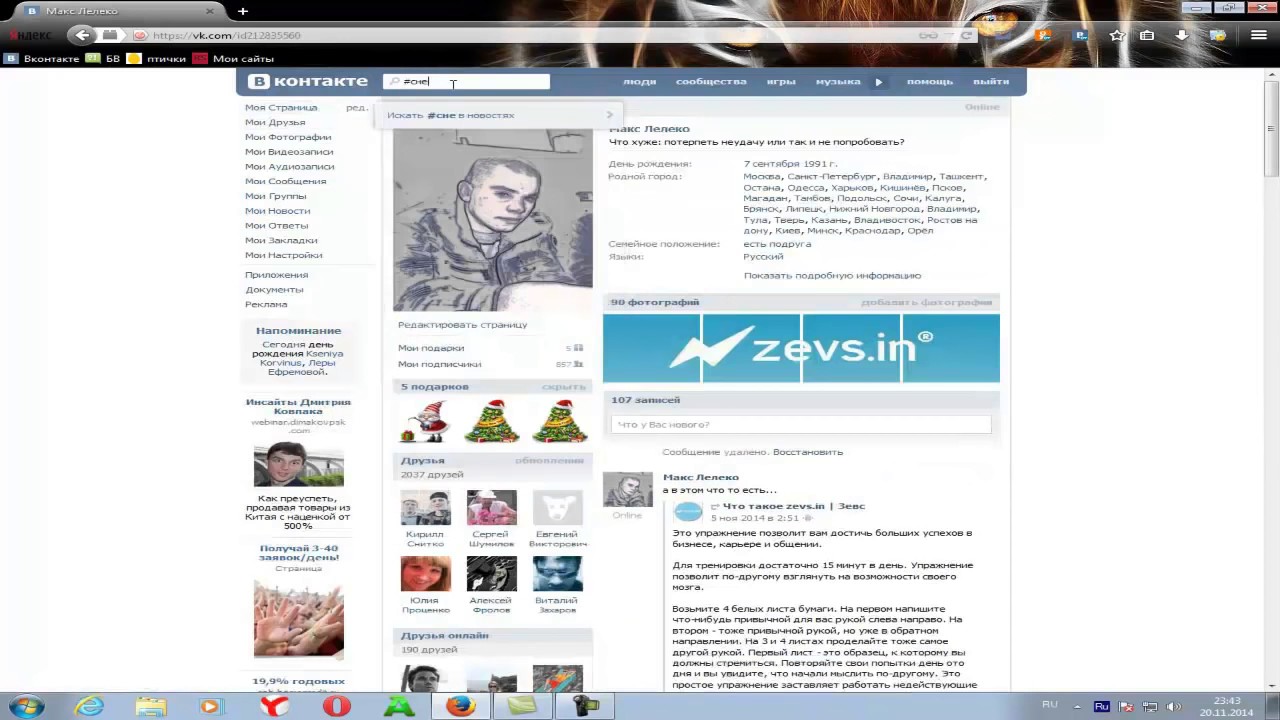Open музыка in VK header
Screen dimensions: 1280x720
838,81
